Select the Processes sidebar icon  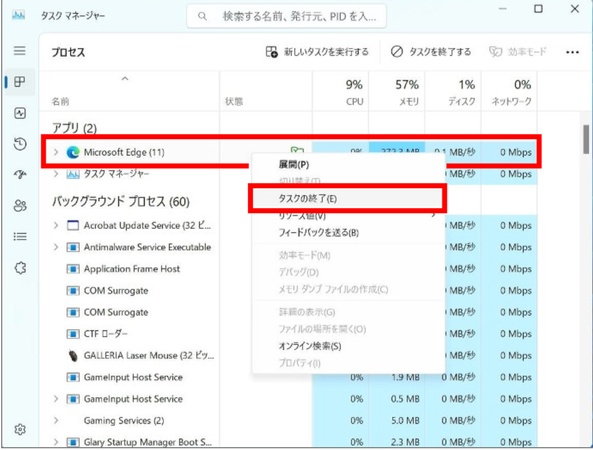tap(20, 82)
